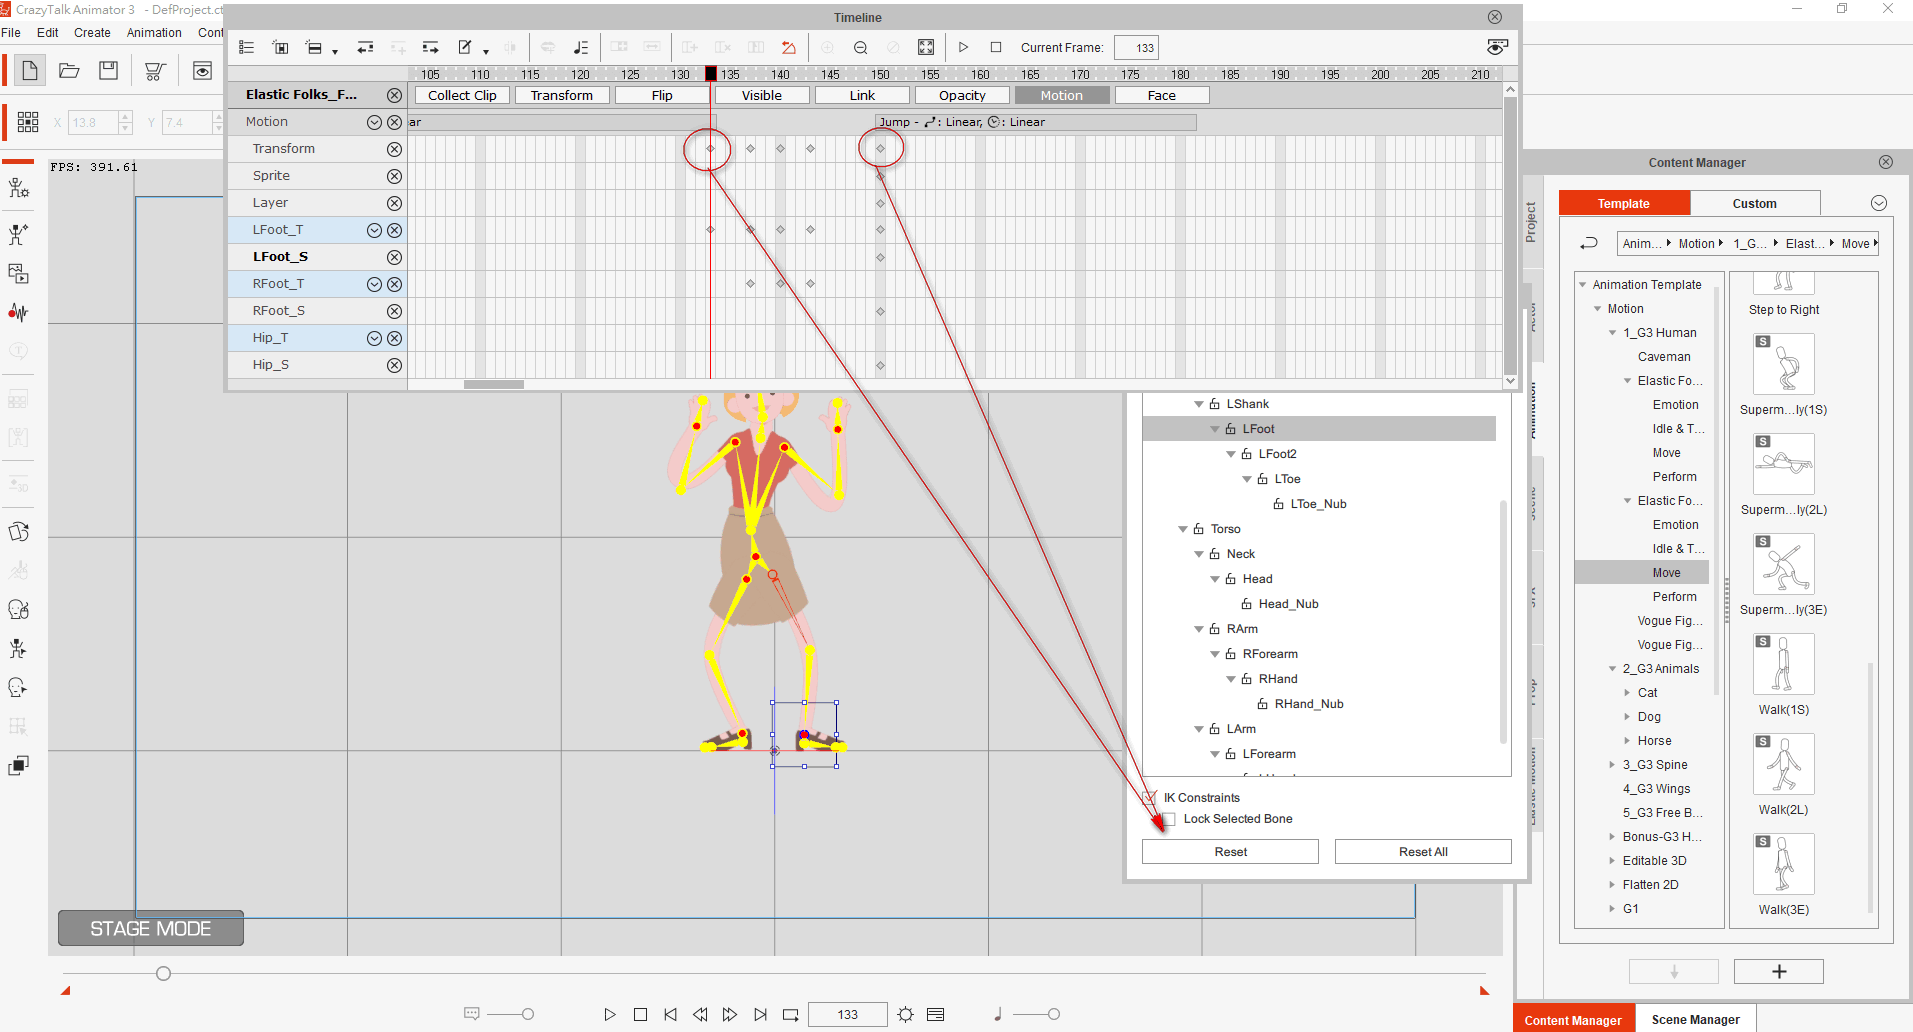Toggle the IK Constraints checkbox
Screen dimensions: 1913x1032
coord(1149,797)
